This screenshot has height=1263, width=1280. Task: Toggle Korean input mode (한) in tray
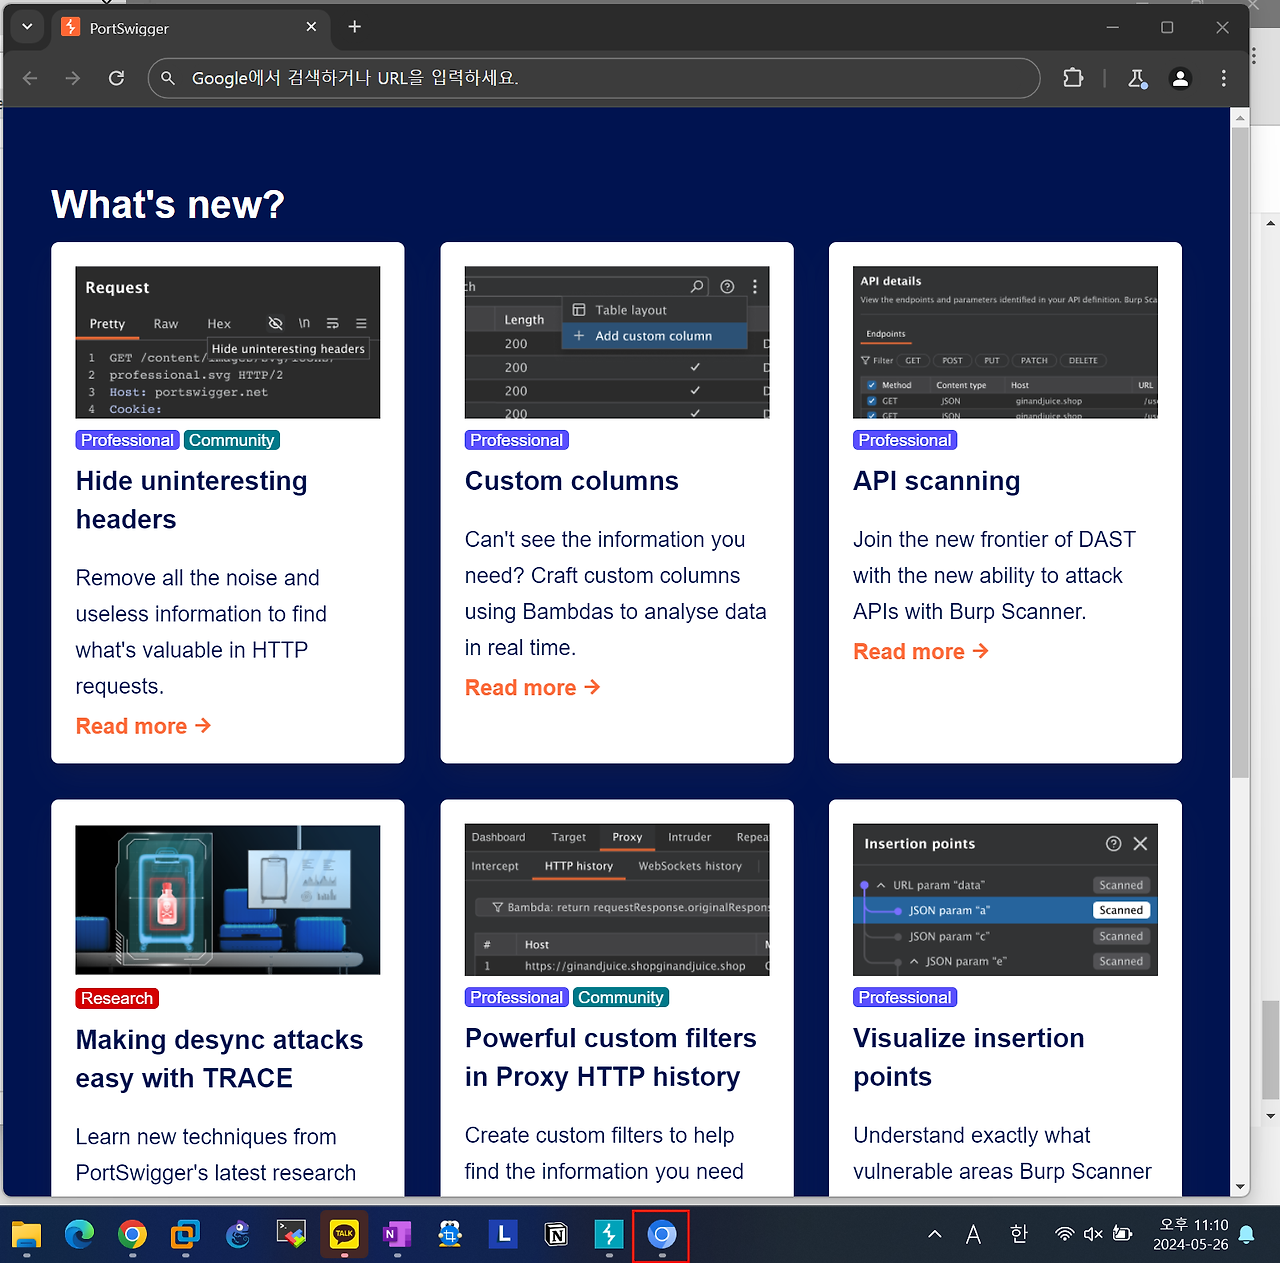1018,1234
